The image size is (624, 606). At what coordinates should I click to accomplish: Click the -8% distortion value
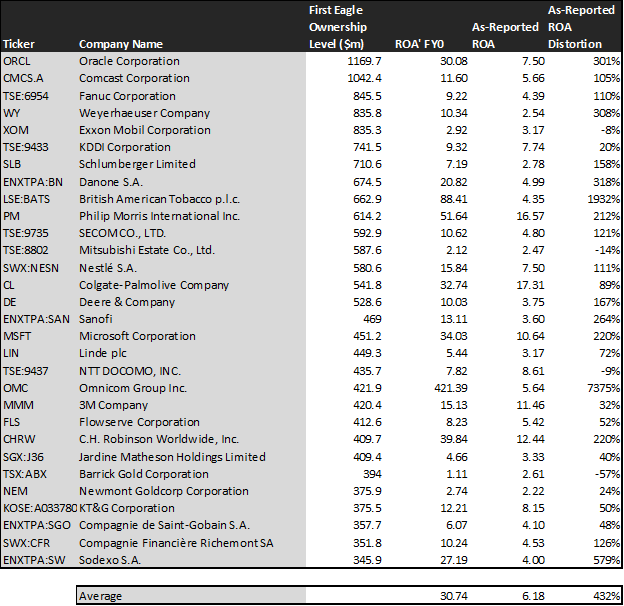tap(610, 131)
